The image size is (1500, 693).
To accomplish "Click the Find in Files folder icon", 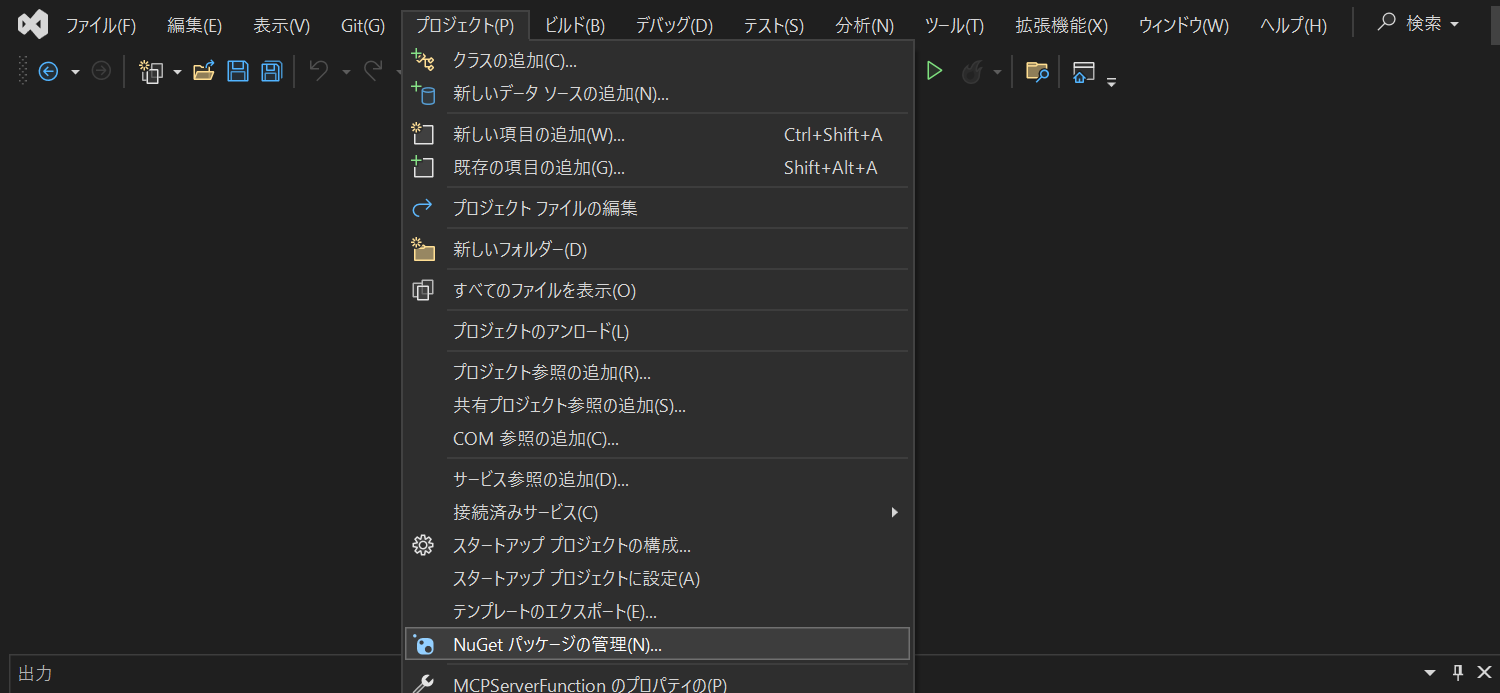I will 1037,72.
